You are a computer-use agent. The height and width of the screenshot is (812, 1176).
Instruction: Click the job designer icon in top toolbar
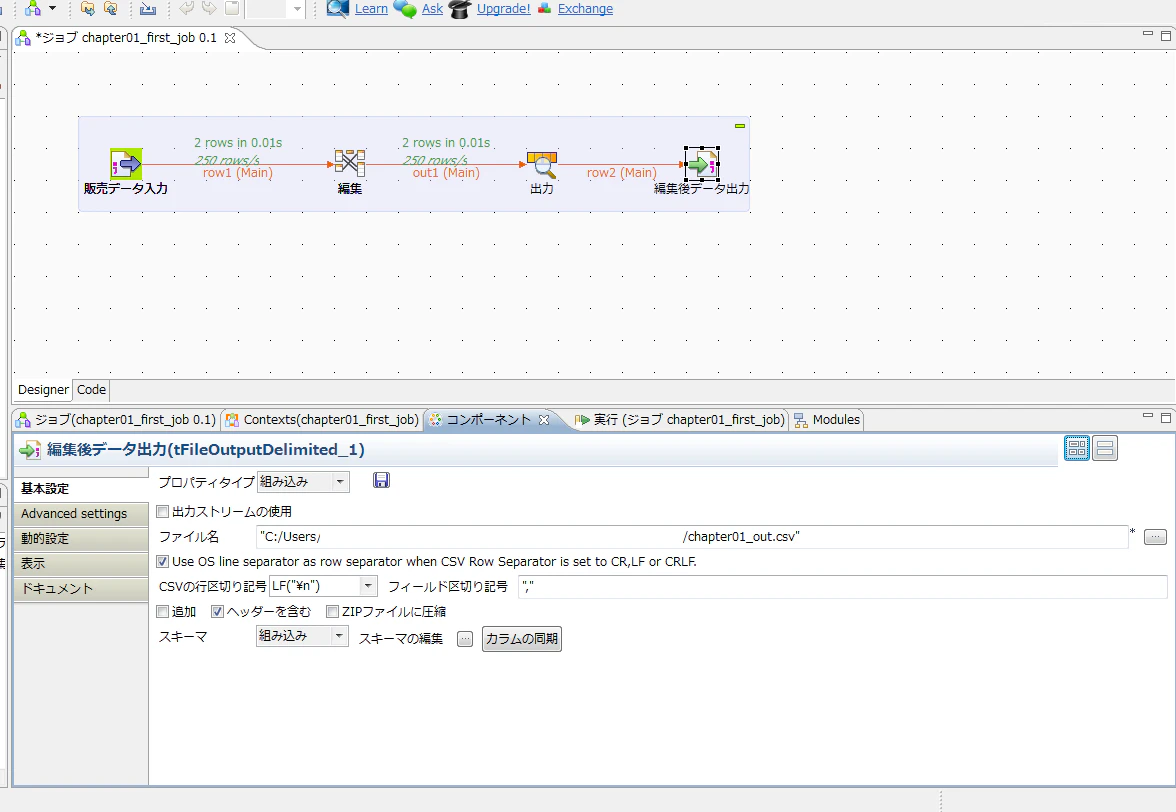click(x=32, y=8)
